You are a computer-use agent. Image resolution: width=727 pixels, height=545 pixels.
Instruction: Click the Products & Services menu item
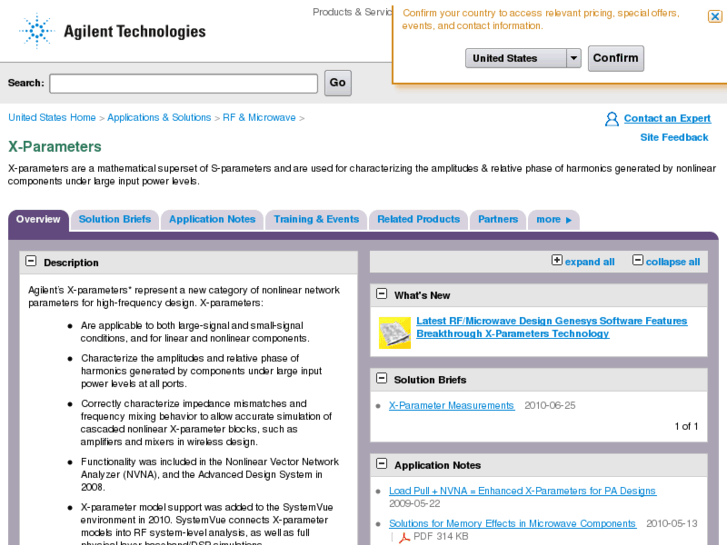[x=352, y=12]
